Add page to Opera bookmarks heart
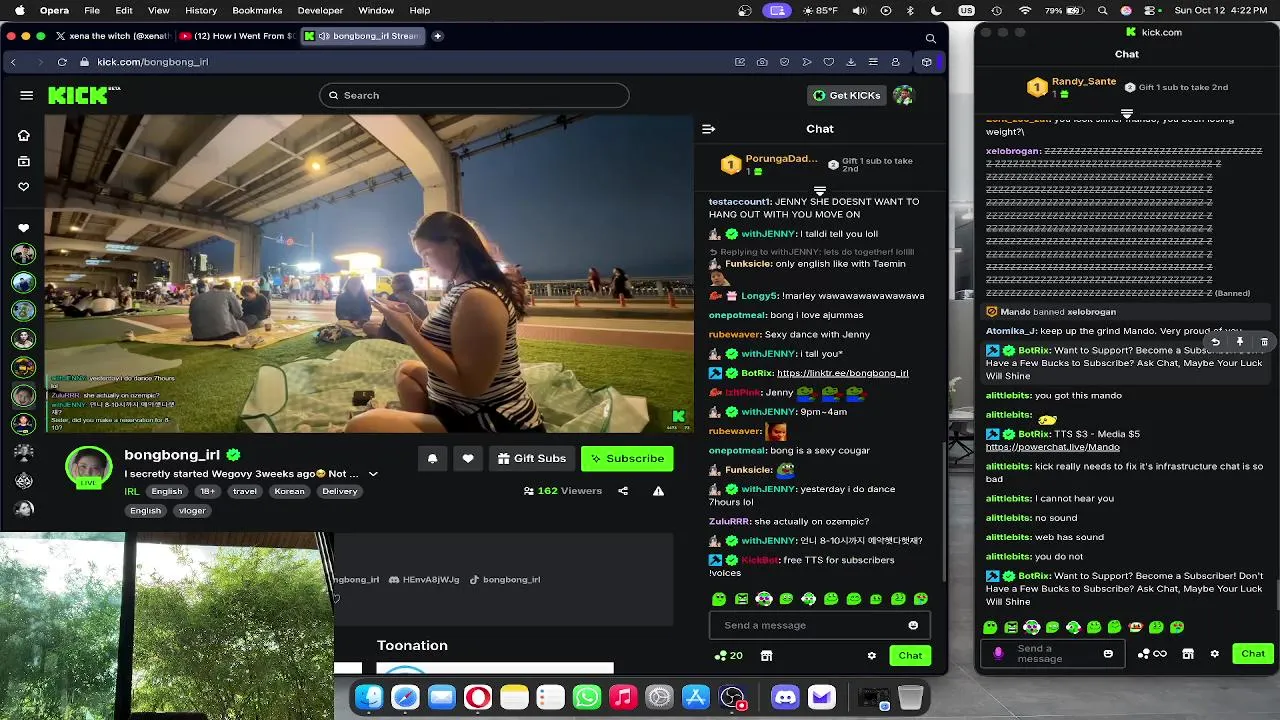The image size is (1280, 720). click(829, 62)
